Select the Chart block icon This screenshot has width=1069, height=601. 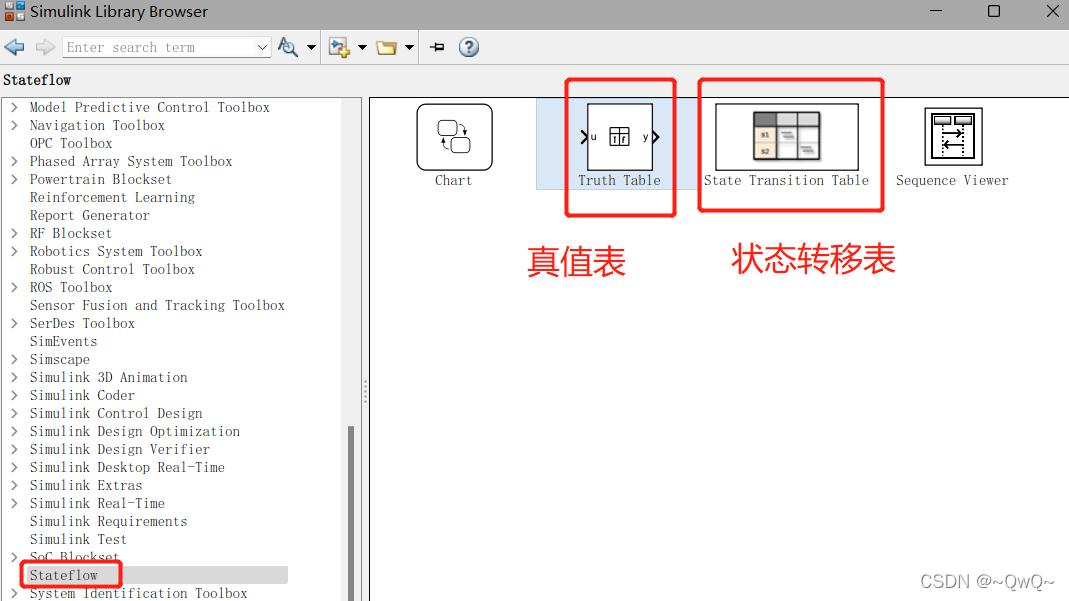click(x=454, y=137)
